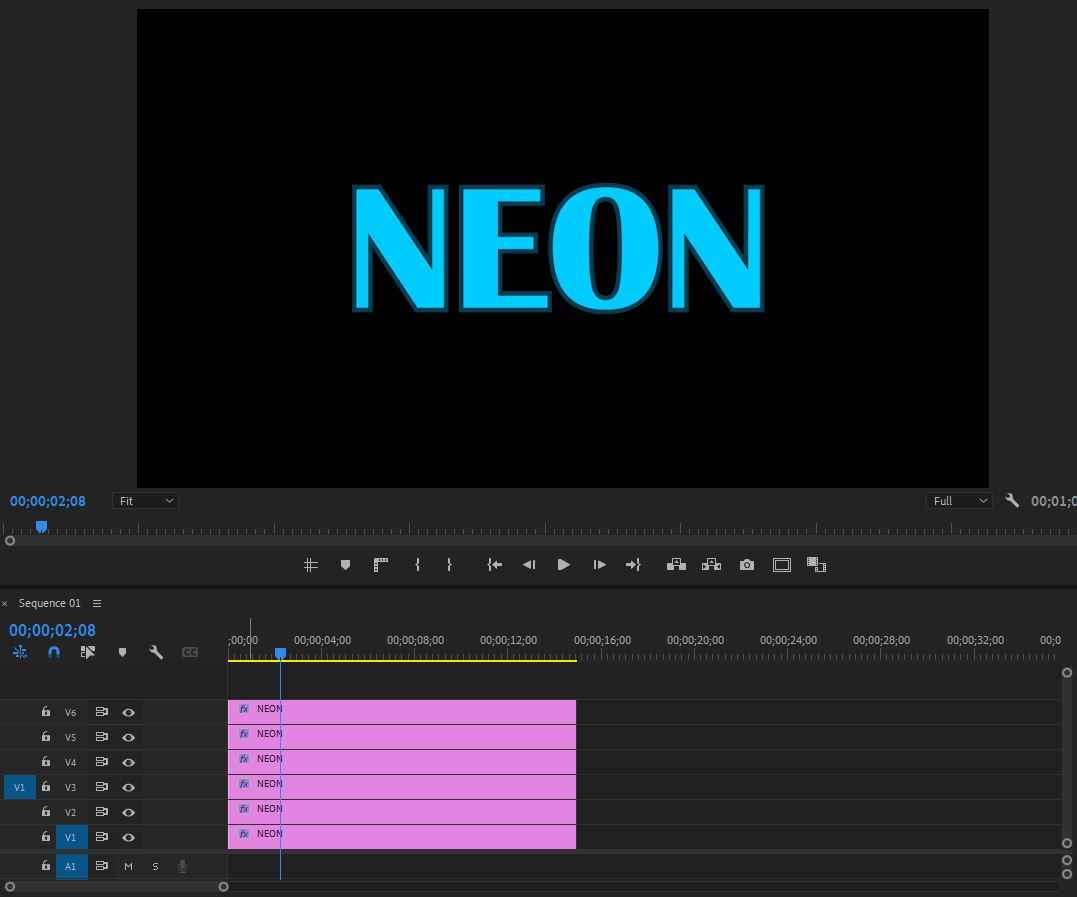1077x897 pixels.
Task: Target the V1 track header label
Action: tap(71, 837)
